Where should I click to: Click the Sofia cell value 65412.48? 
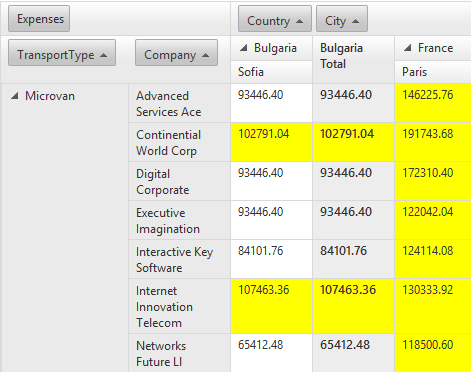pyautogui.click(x=271, y=353)
